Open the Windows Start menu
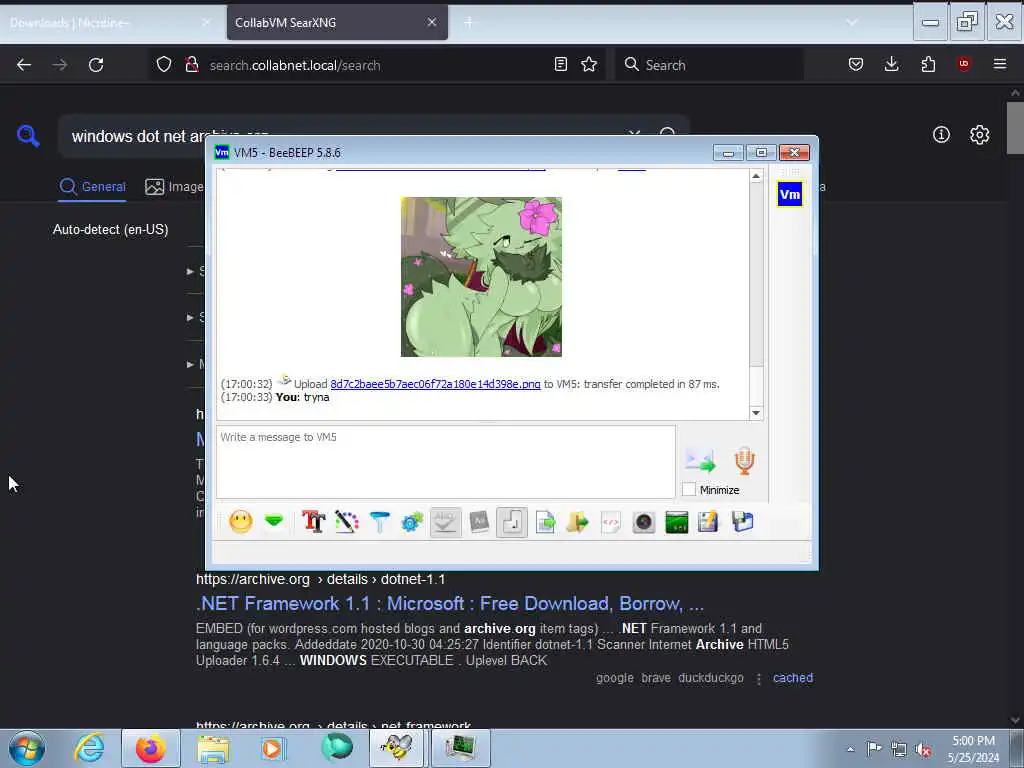The image size is (1024, 768). pos(27,748)
